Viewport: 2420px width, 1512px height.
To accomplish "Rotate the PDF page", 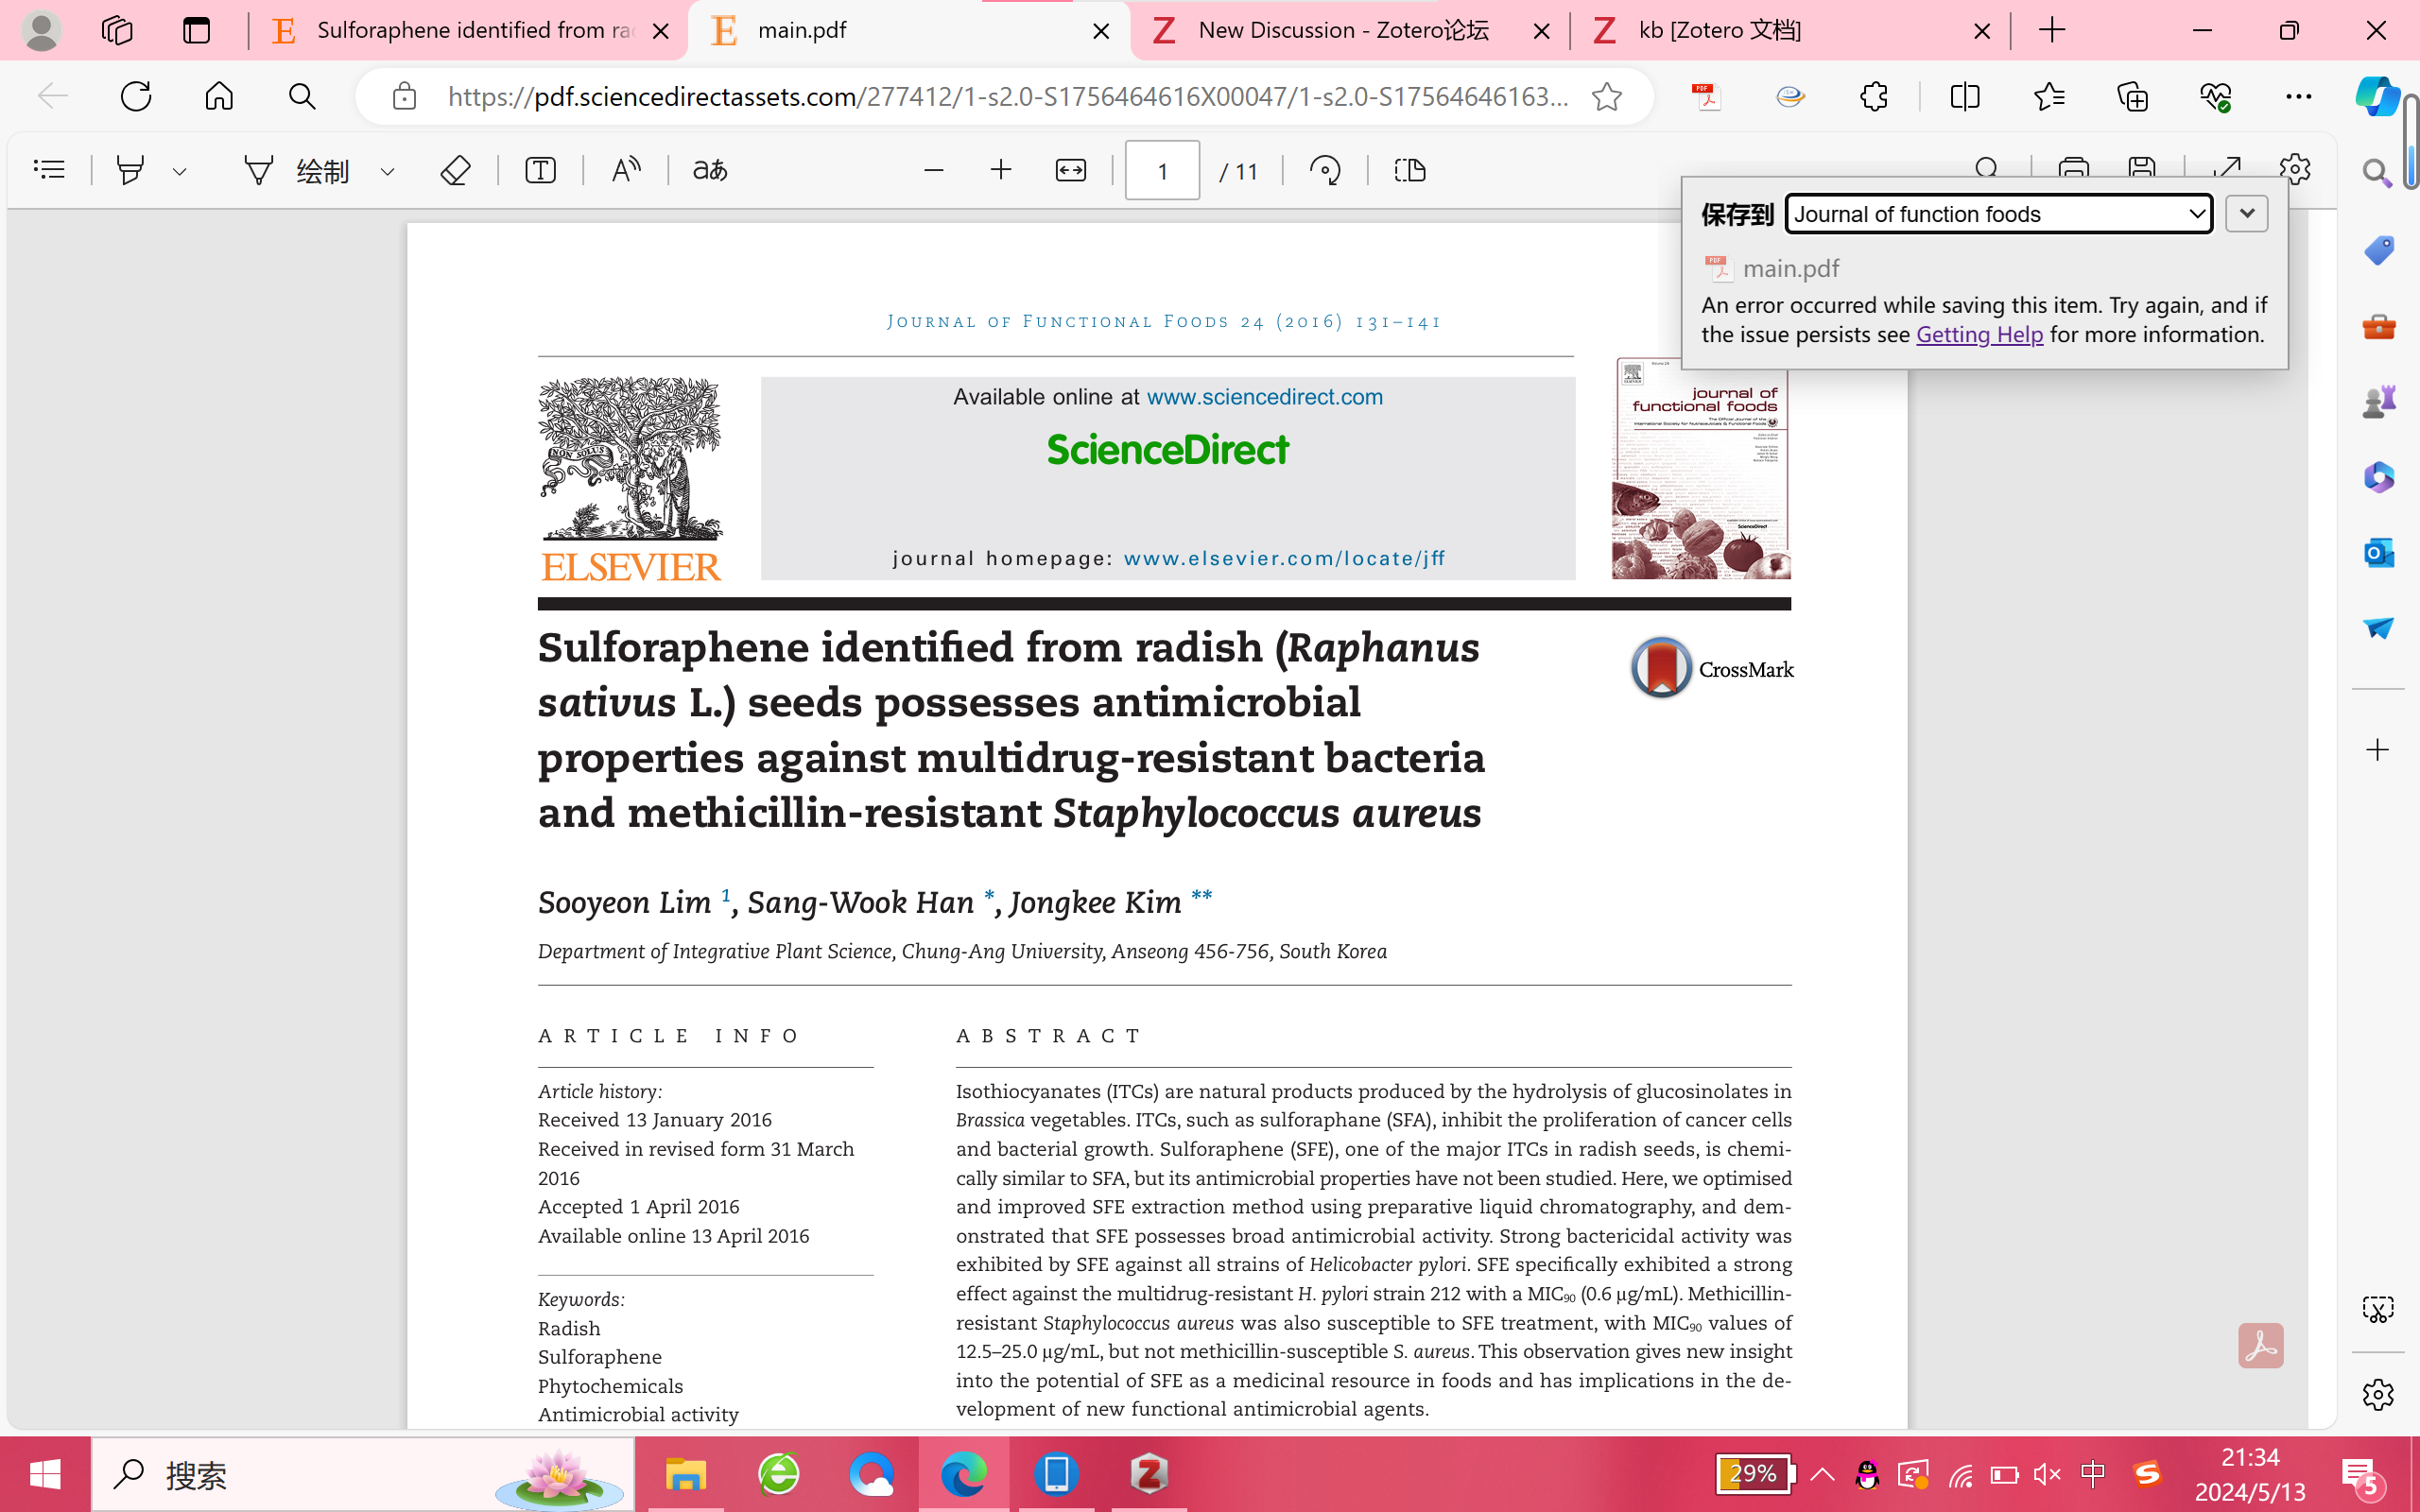I will click(1325, 170).
